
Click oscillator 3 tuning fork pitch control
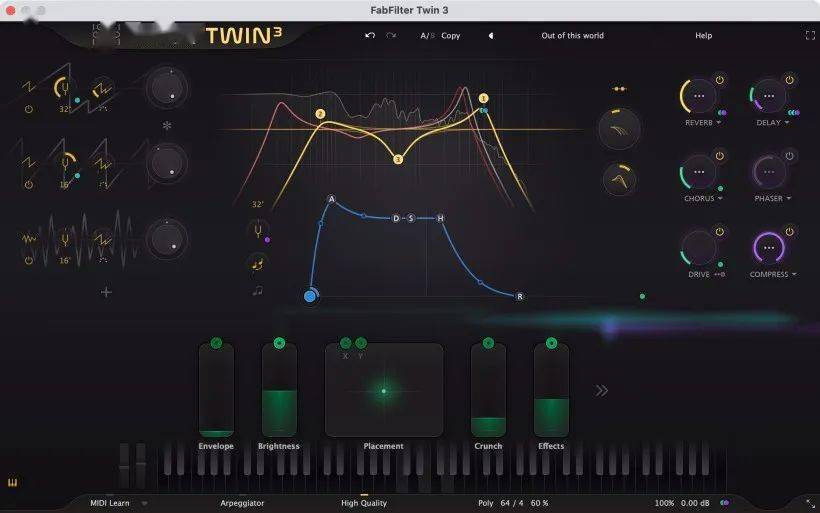pyautogui.click(x=65, y=240)
